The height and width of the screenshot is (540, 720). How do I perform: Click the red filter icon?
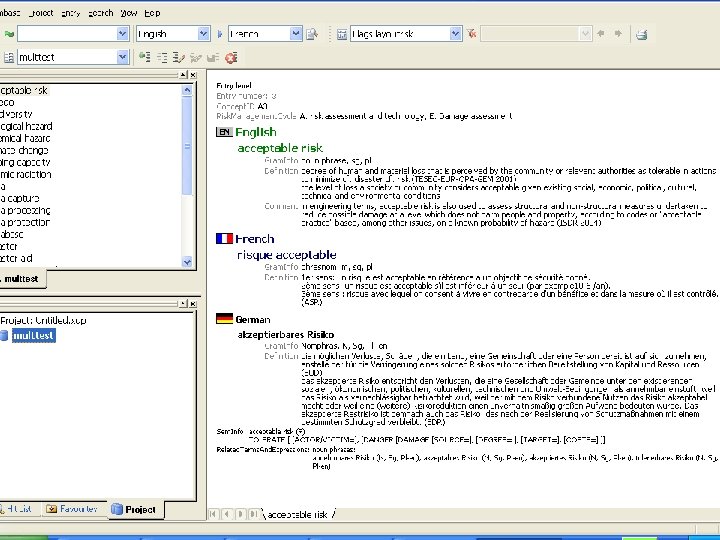471,34
